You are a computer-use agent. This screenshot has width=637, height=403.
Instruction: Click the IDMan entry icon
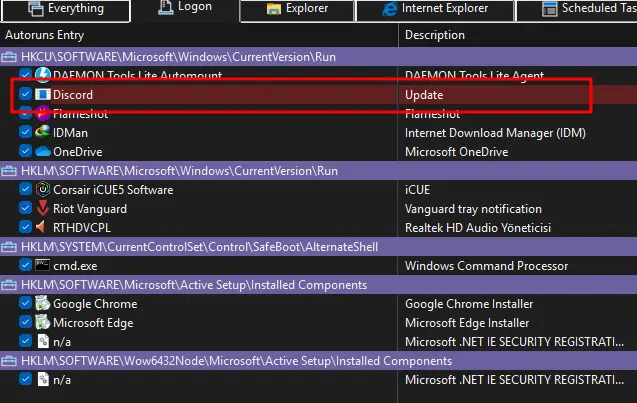(43, 132)
